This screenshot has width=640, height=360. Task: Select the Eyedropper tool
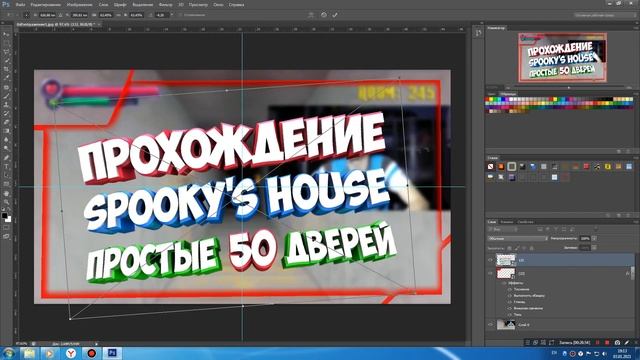click(x=6, y=78)
